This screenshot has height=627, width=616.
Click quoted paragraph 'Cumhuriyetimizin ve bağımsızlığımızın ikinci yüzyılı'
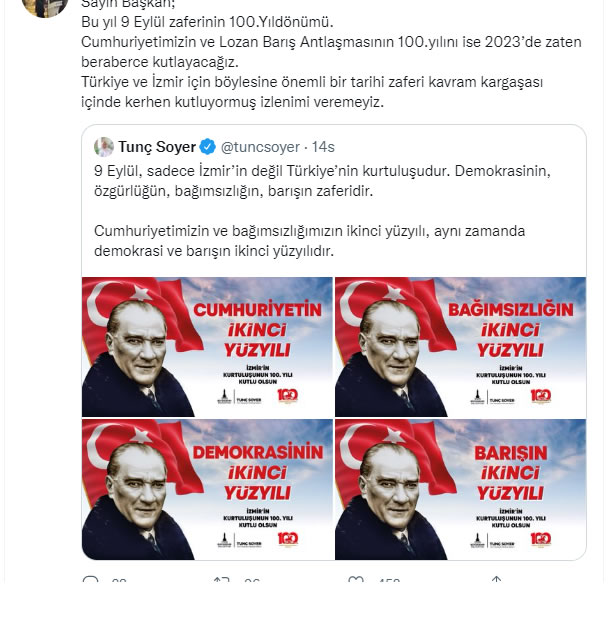click(310, 241)
